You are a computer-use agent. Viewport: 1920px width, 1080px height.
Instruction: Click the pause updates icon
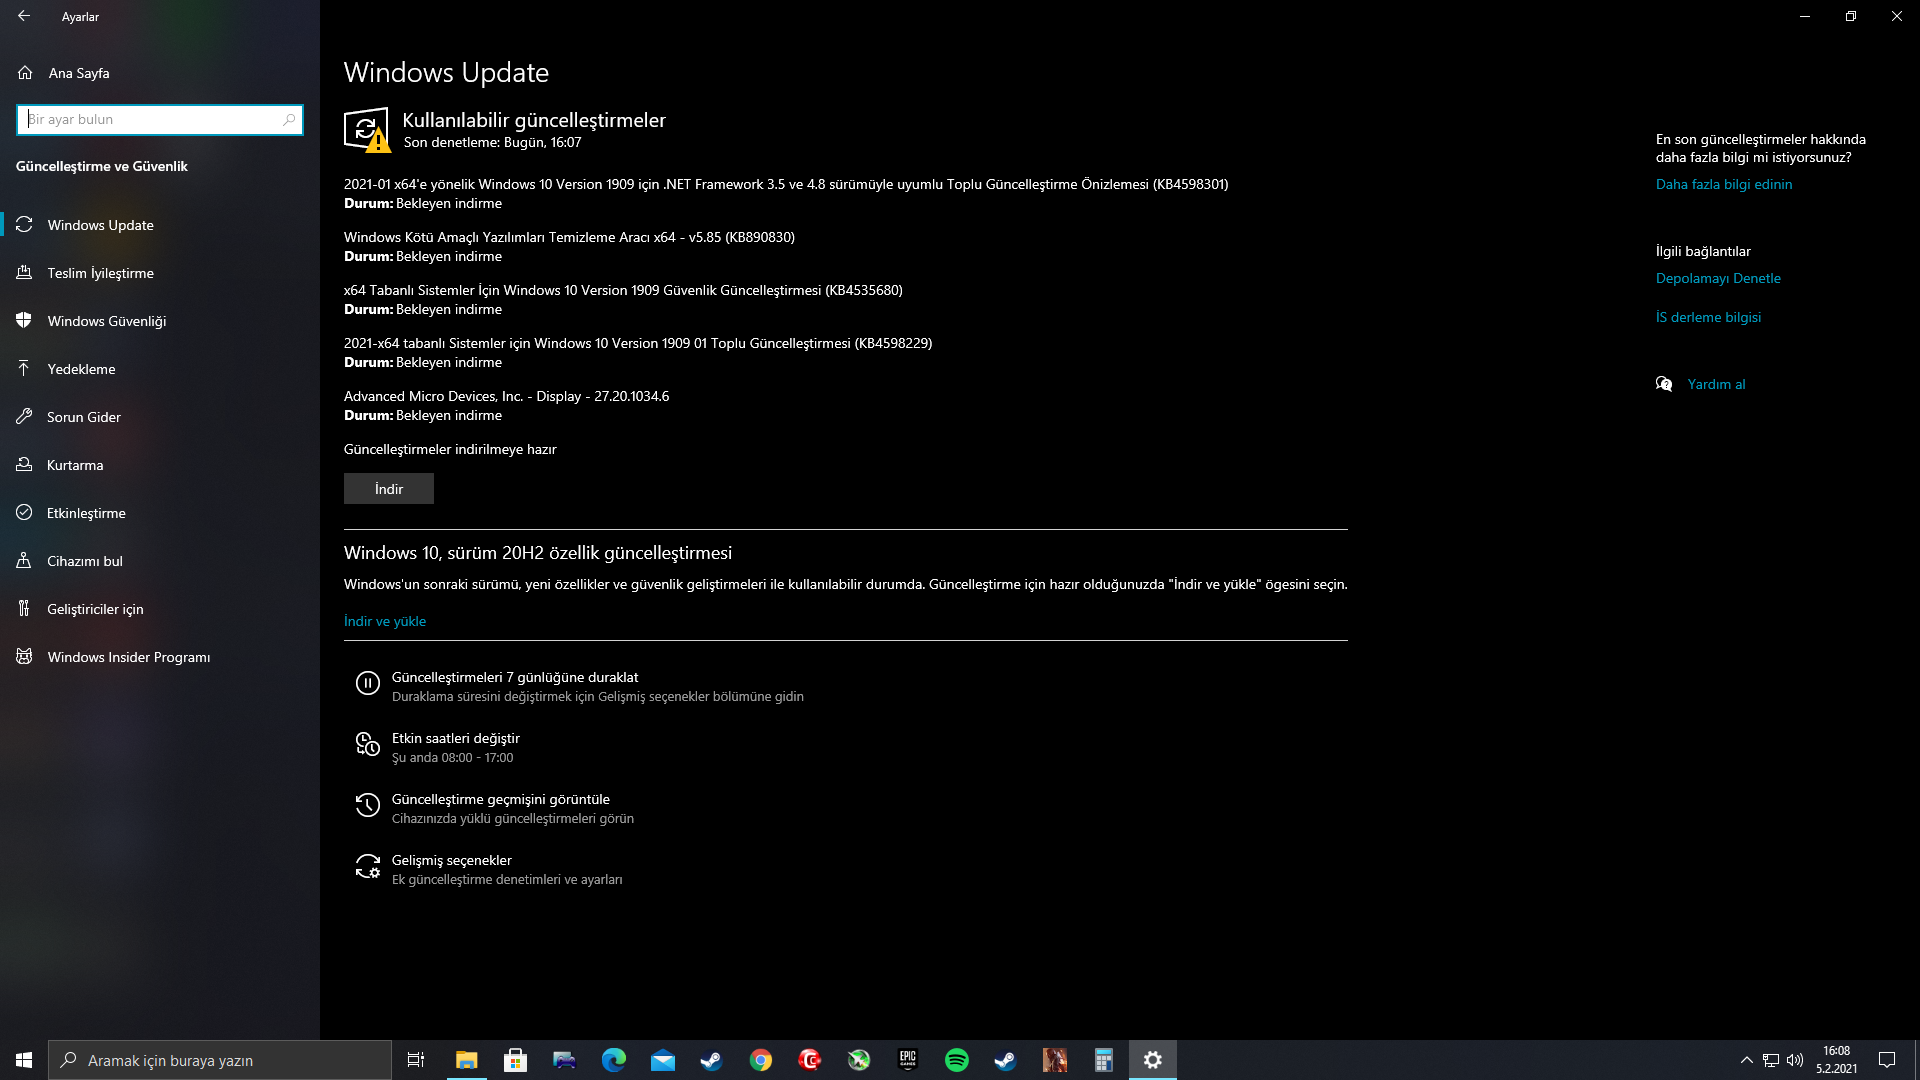tap(367, 683)
